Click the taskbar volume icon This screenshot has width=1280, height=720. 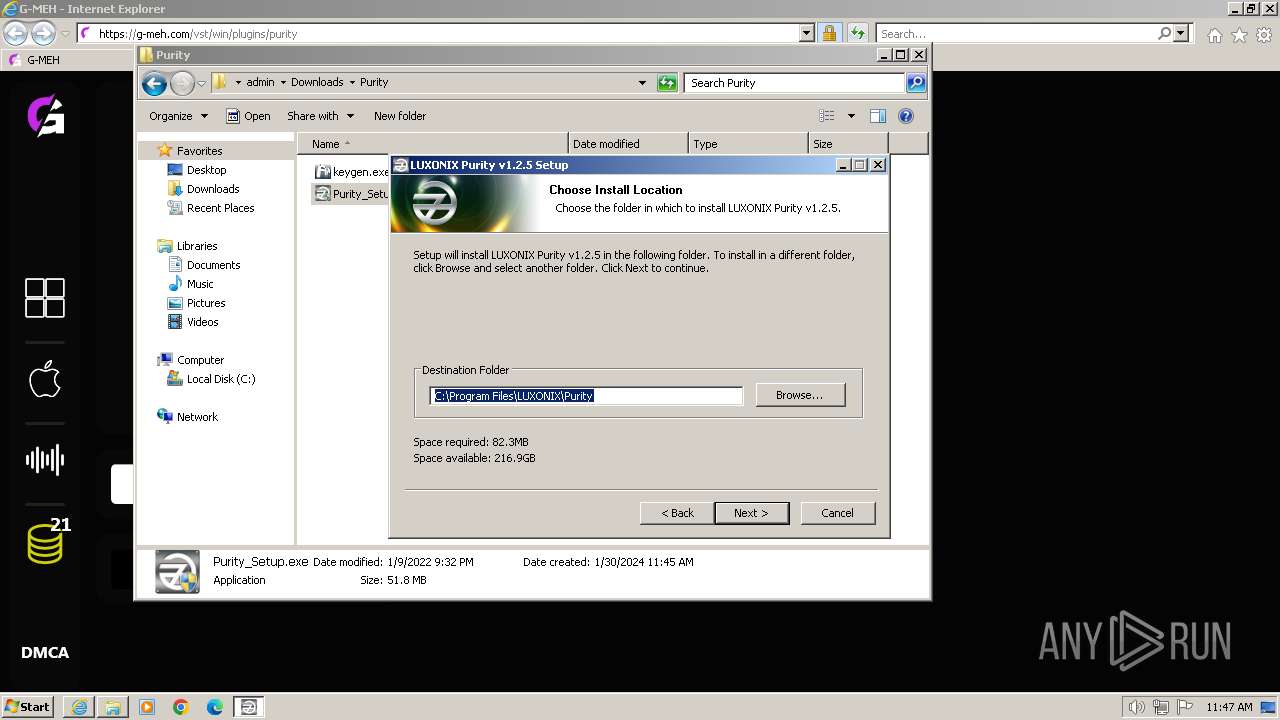pyautogui.click(x=1136, y=707)
